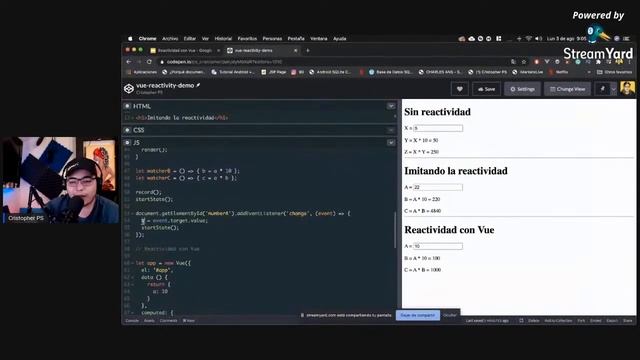This screenshot has width=640, height=360.
Task: Fold code at 'data () {' line
Action: [132, 278]
